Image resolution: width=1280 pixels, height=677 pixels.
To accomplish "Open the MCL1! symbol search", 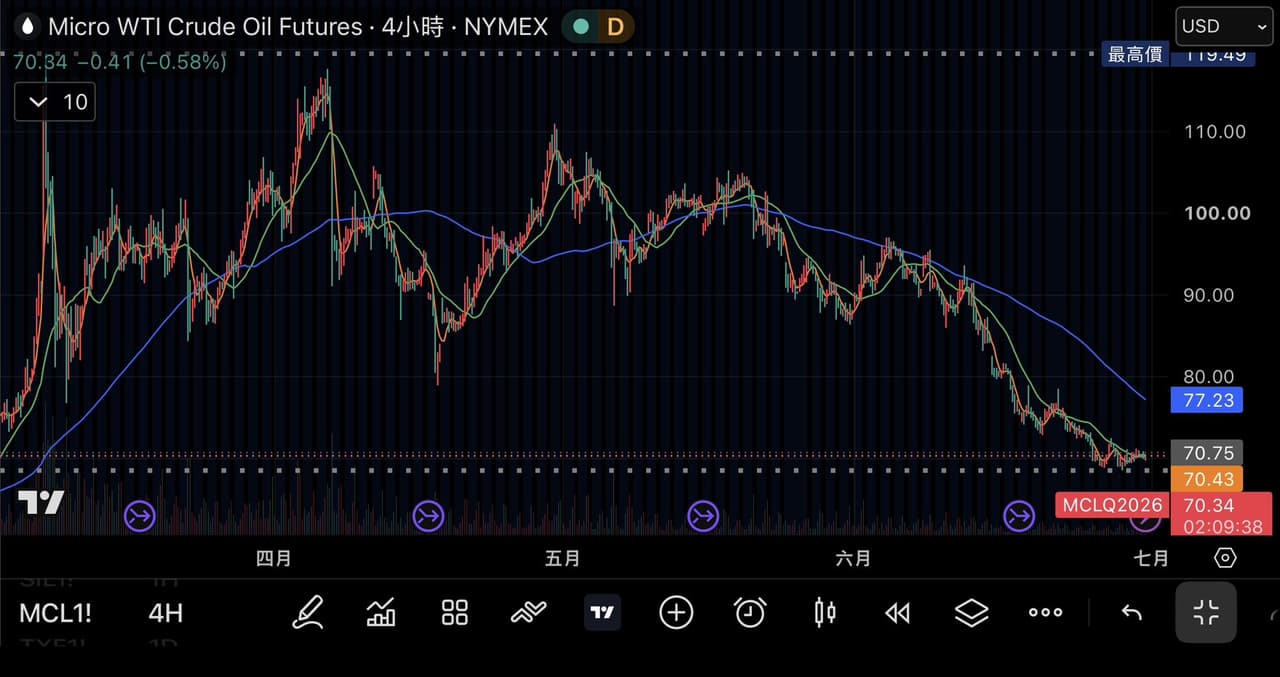I will (x=55, y=613).
